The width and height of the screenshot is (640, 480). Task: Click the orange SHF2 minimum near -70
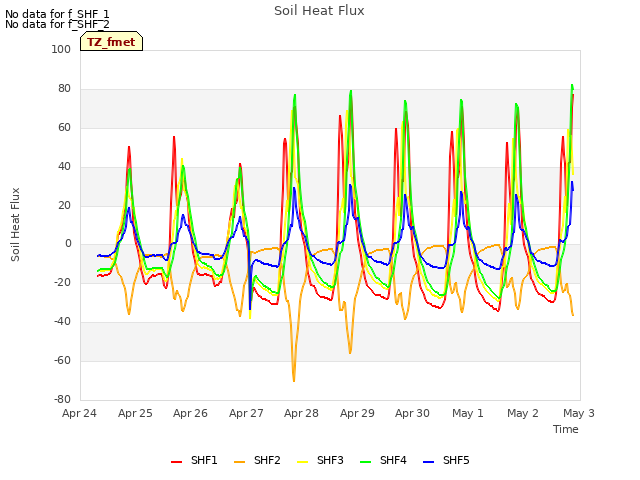pyautogui.click(x=294, y=380)
